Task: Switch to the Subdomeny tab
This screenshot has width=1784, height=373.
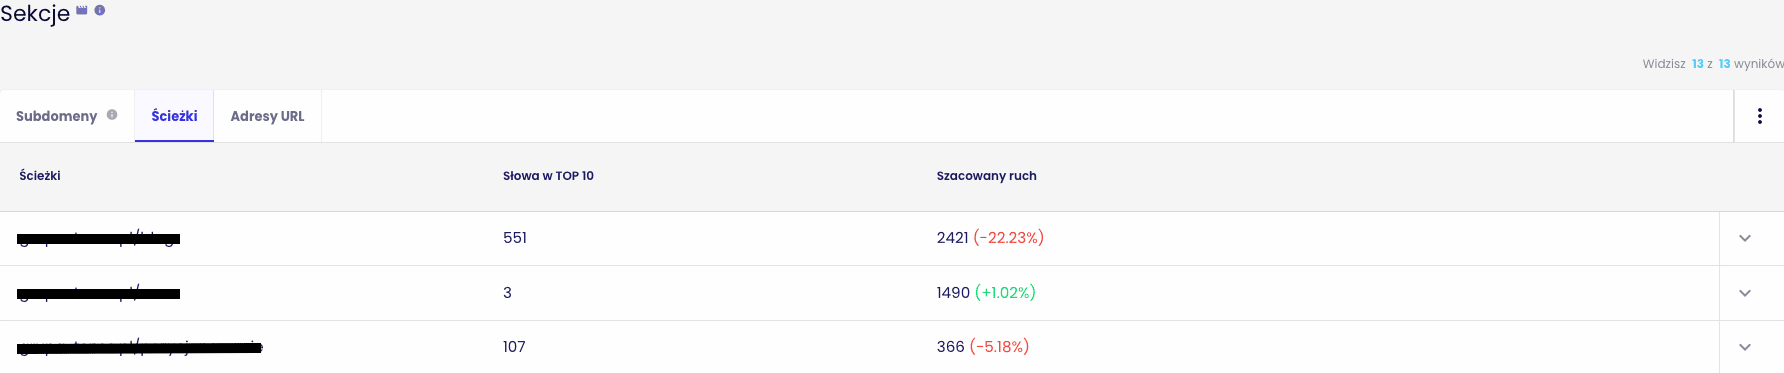Action: coord(57,116)
